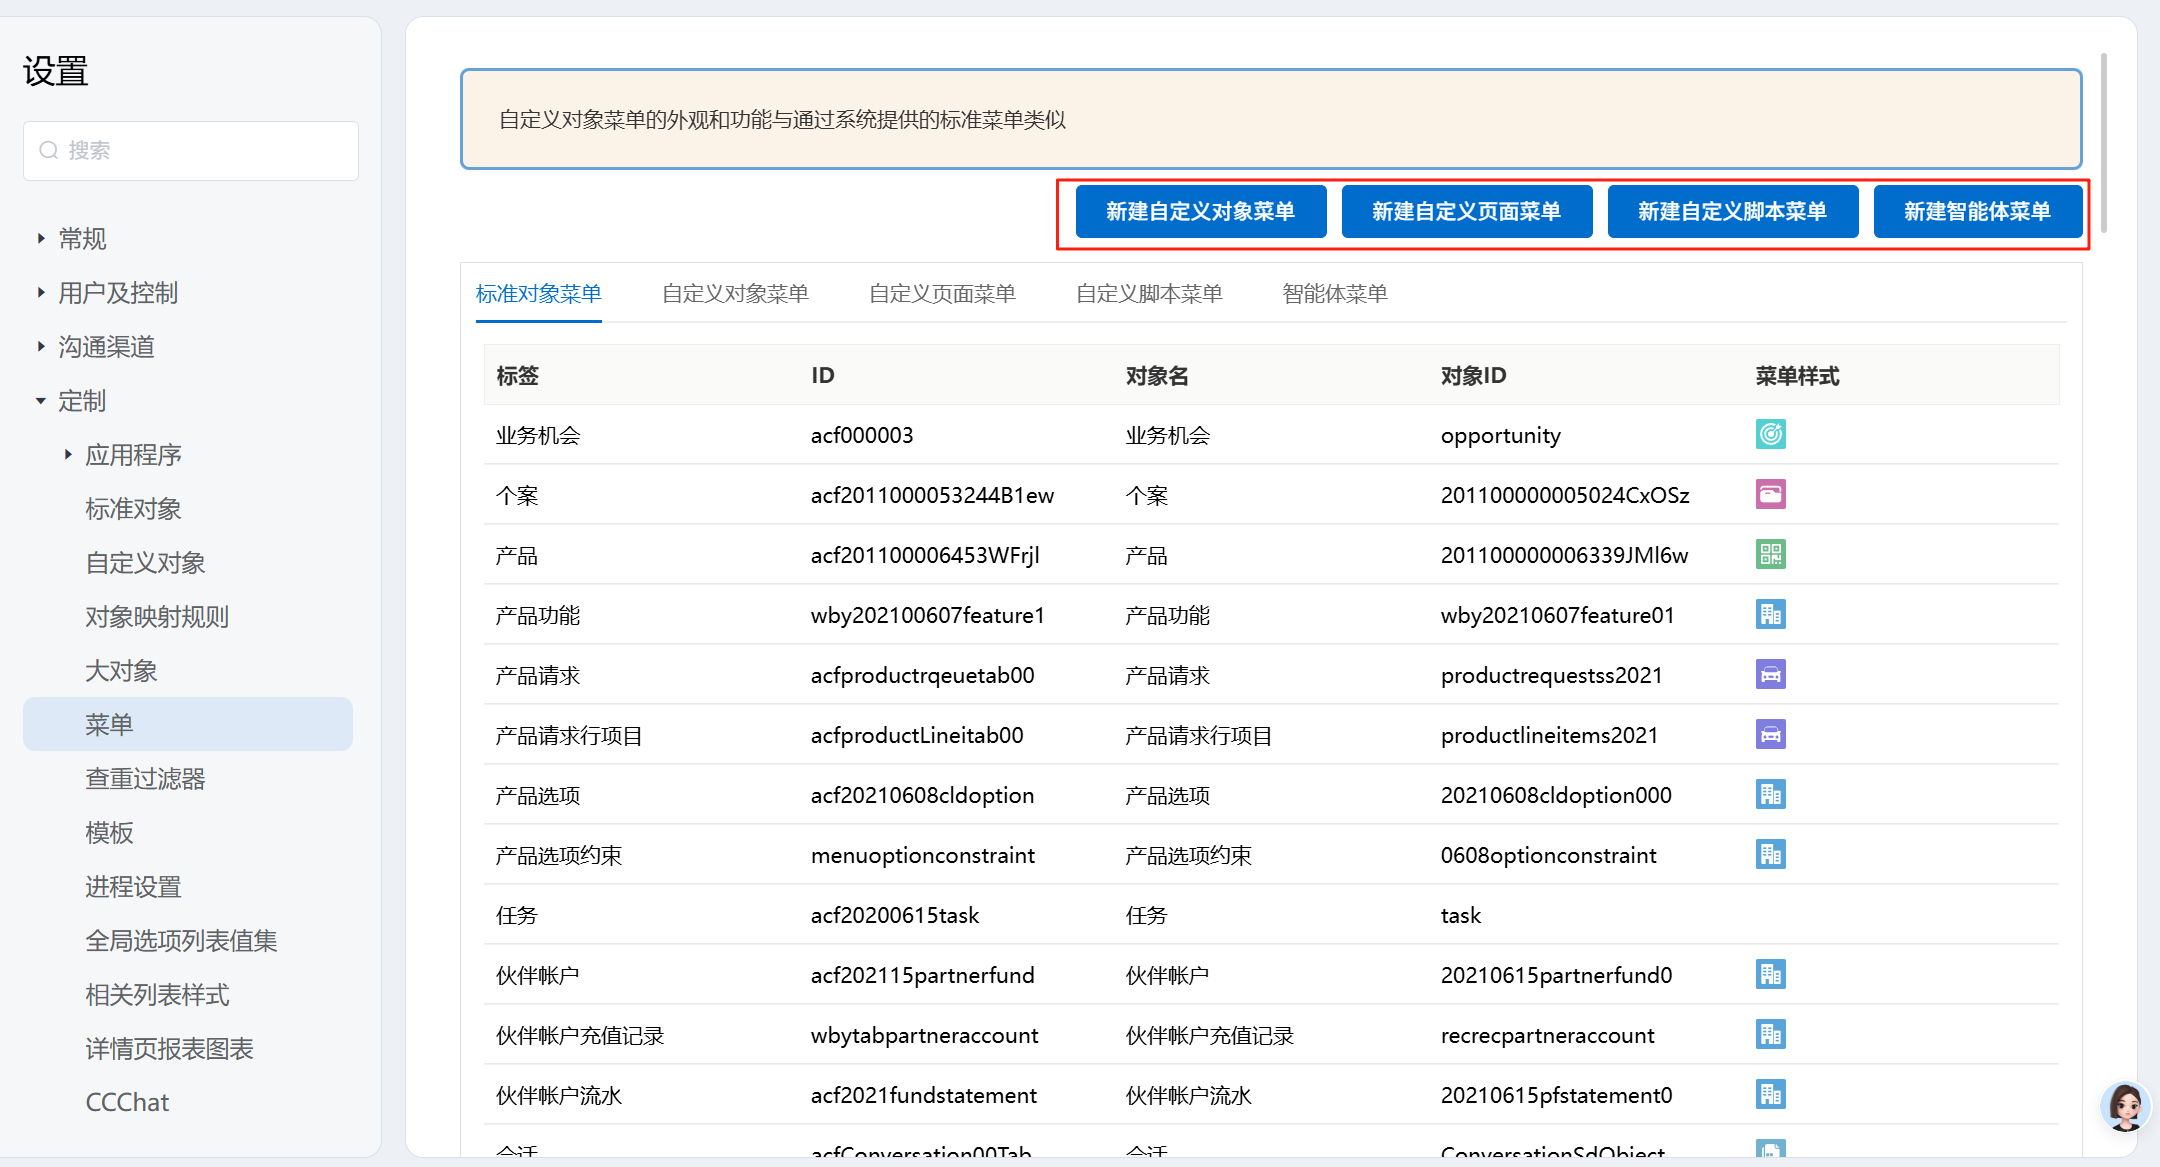Click the 伙伴帐户 building style icon

coord(1770,974)
